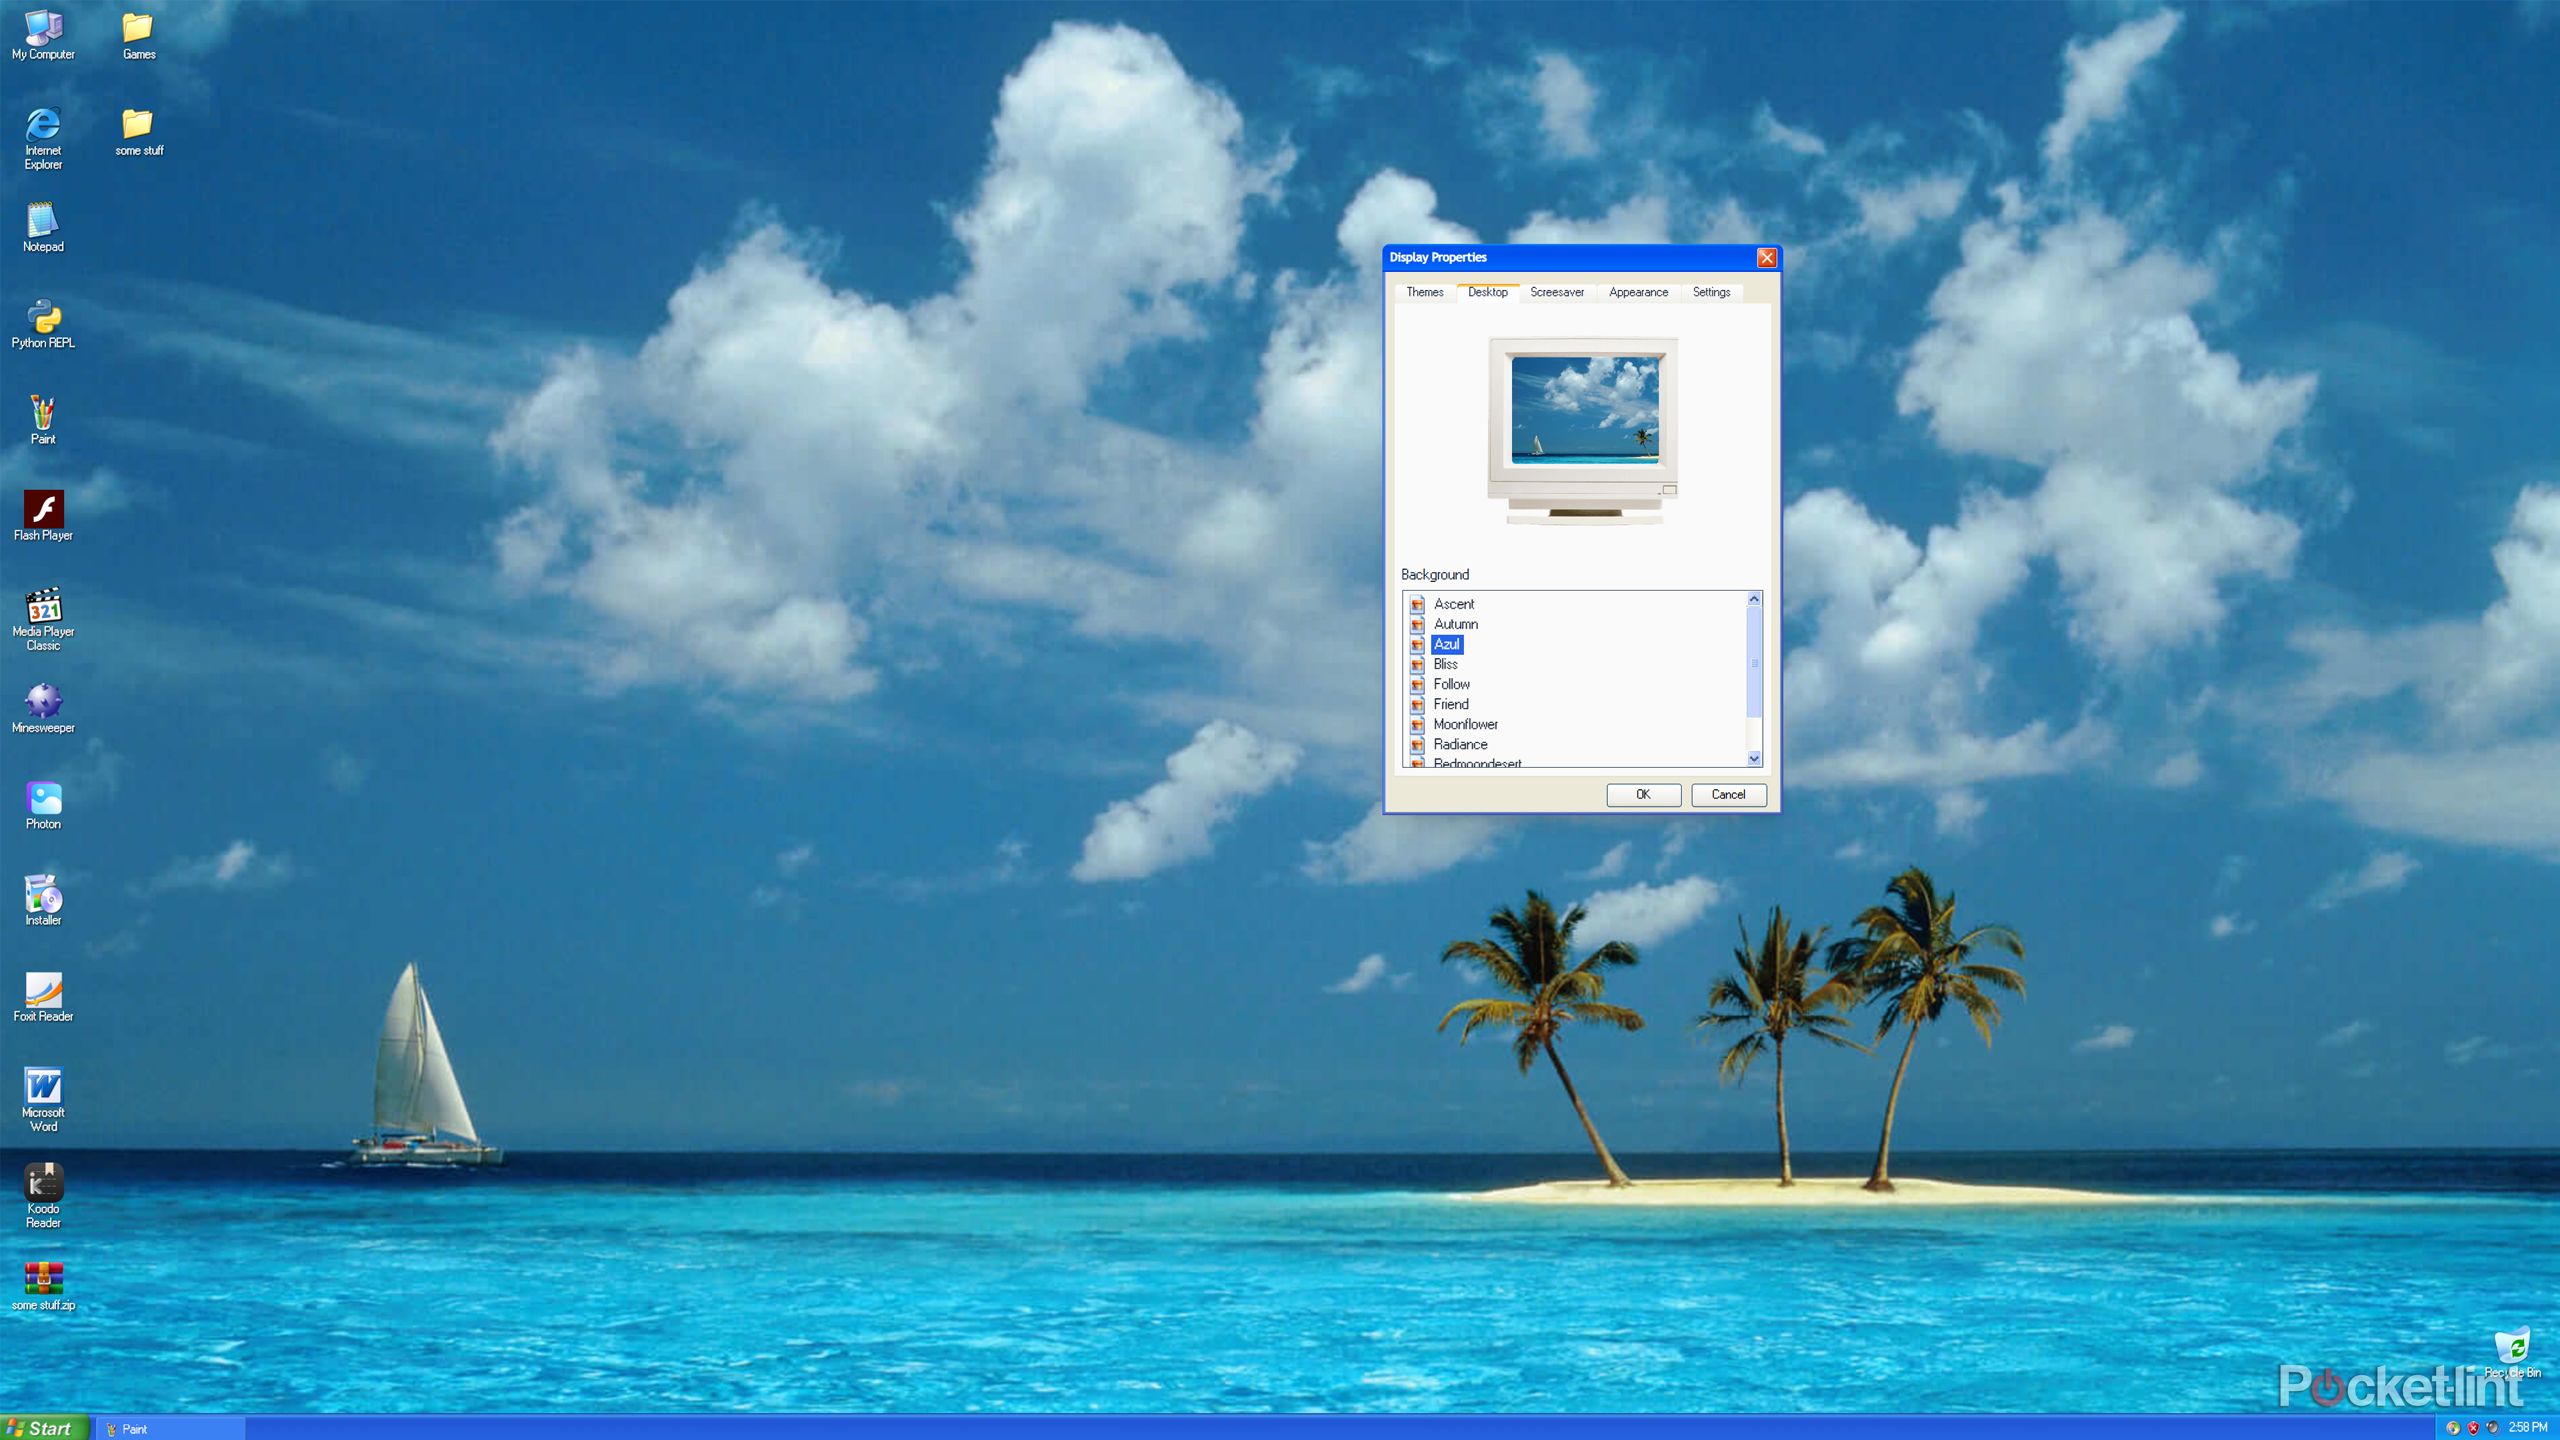Click the Start button on the taskbar

pos(45,1428)
